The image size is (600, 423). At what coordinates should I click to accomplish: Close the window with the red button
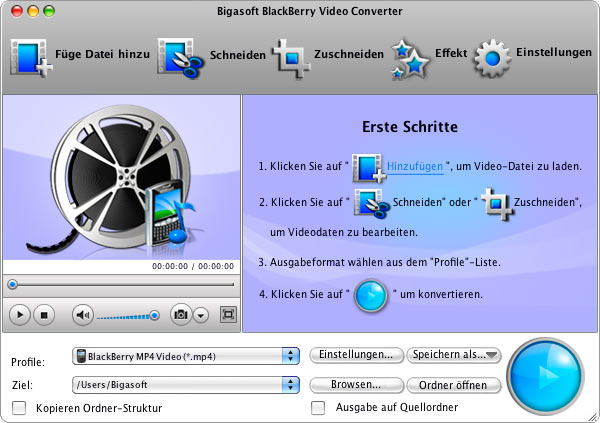pos(17,11)
